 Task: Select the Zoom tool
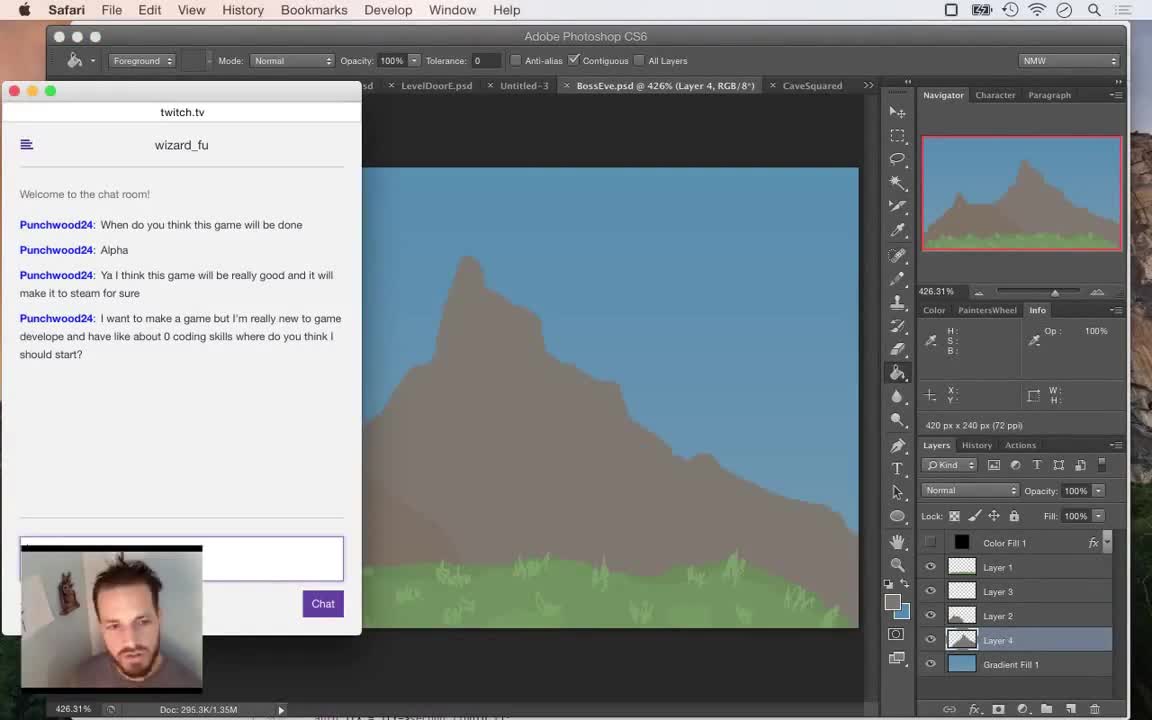[x=897, y=565]
